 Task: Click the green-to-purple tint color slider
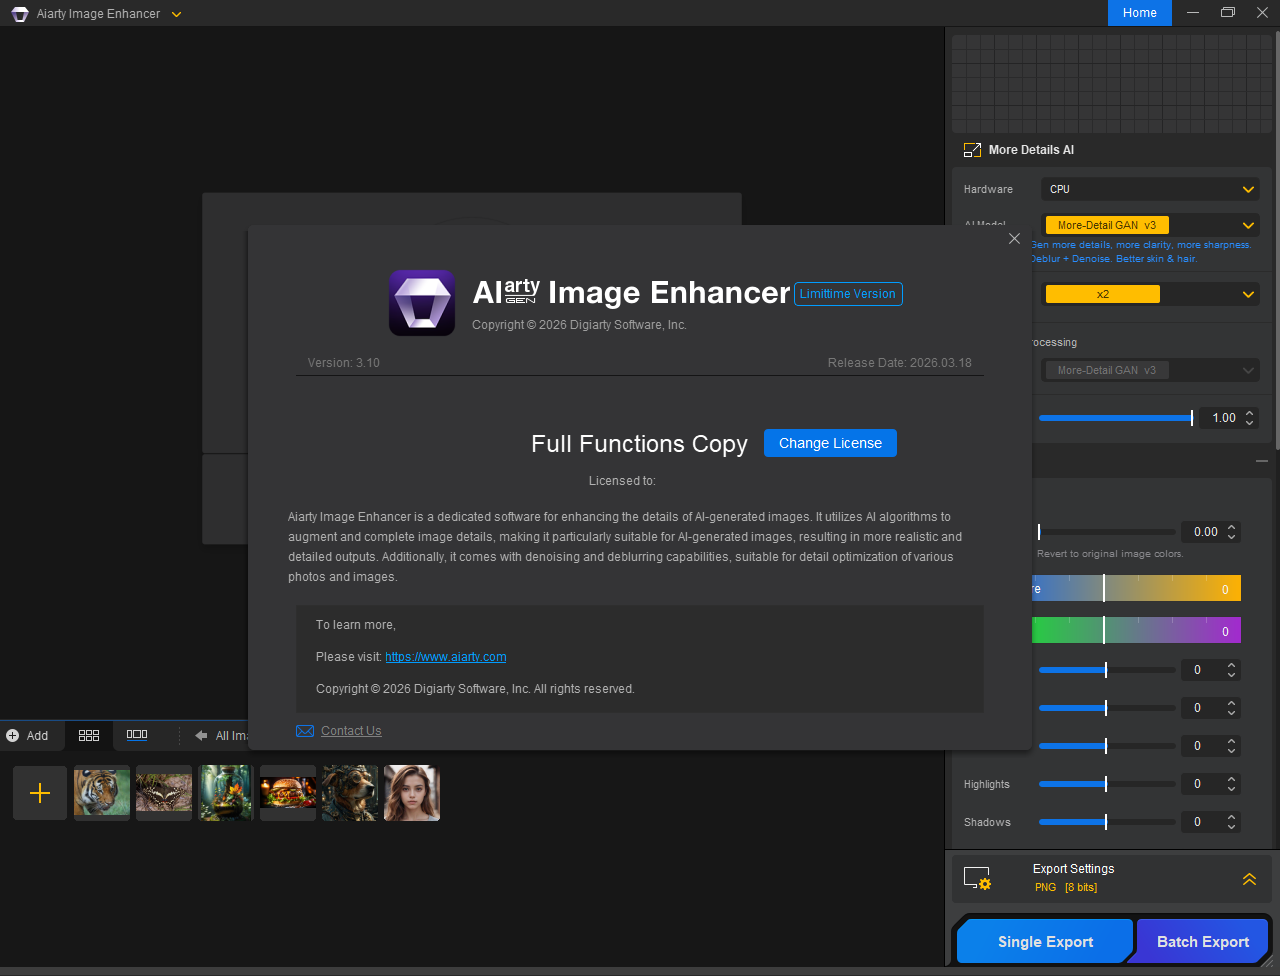point(1136,630)
